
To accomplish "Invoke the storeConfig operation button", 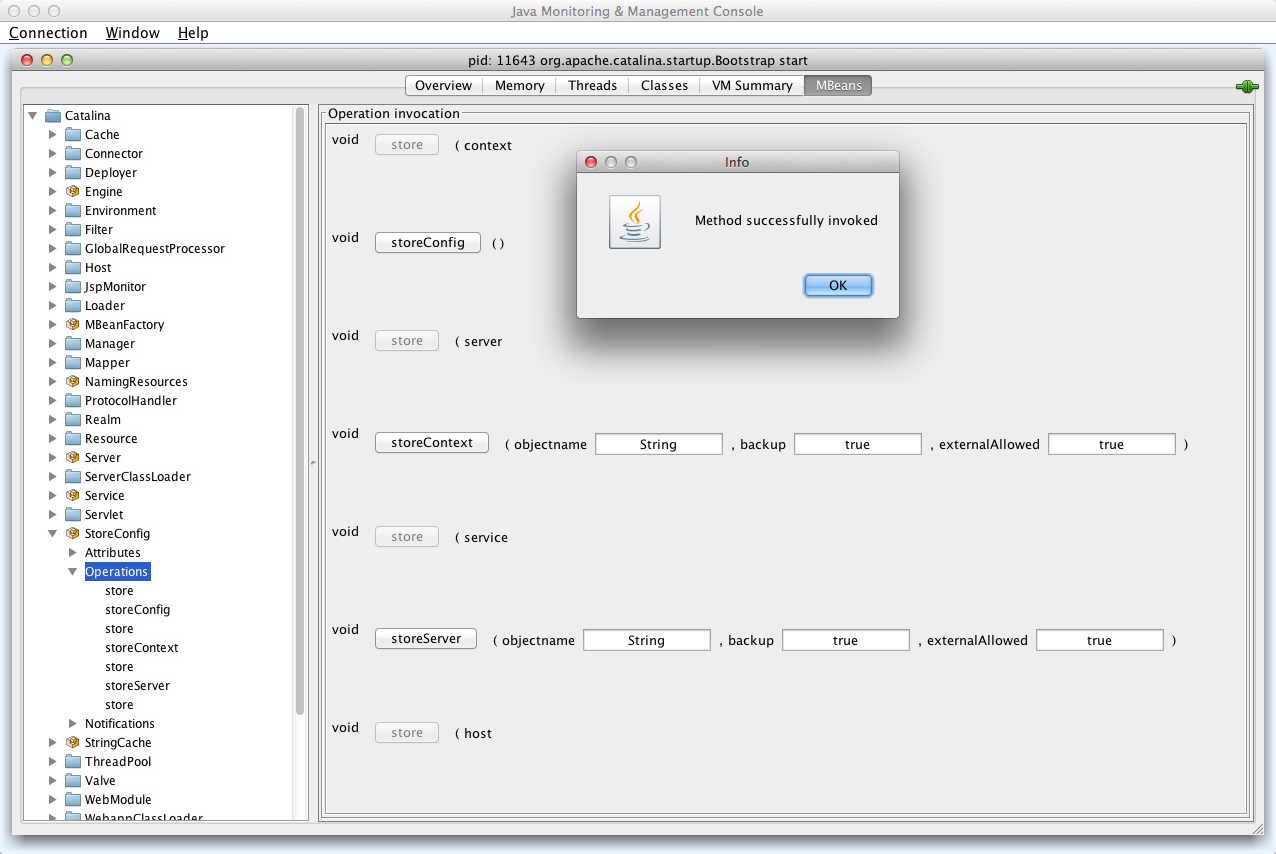I will [428, 243].
